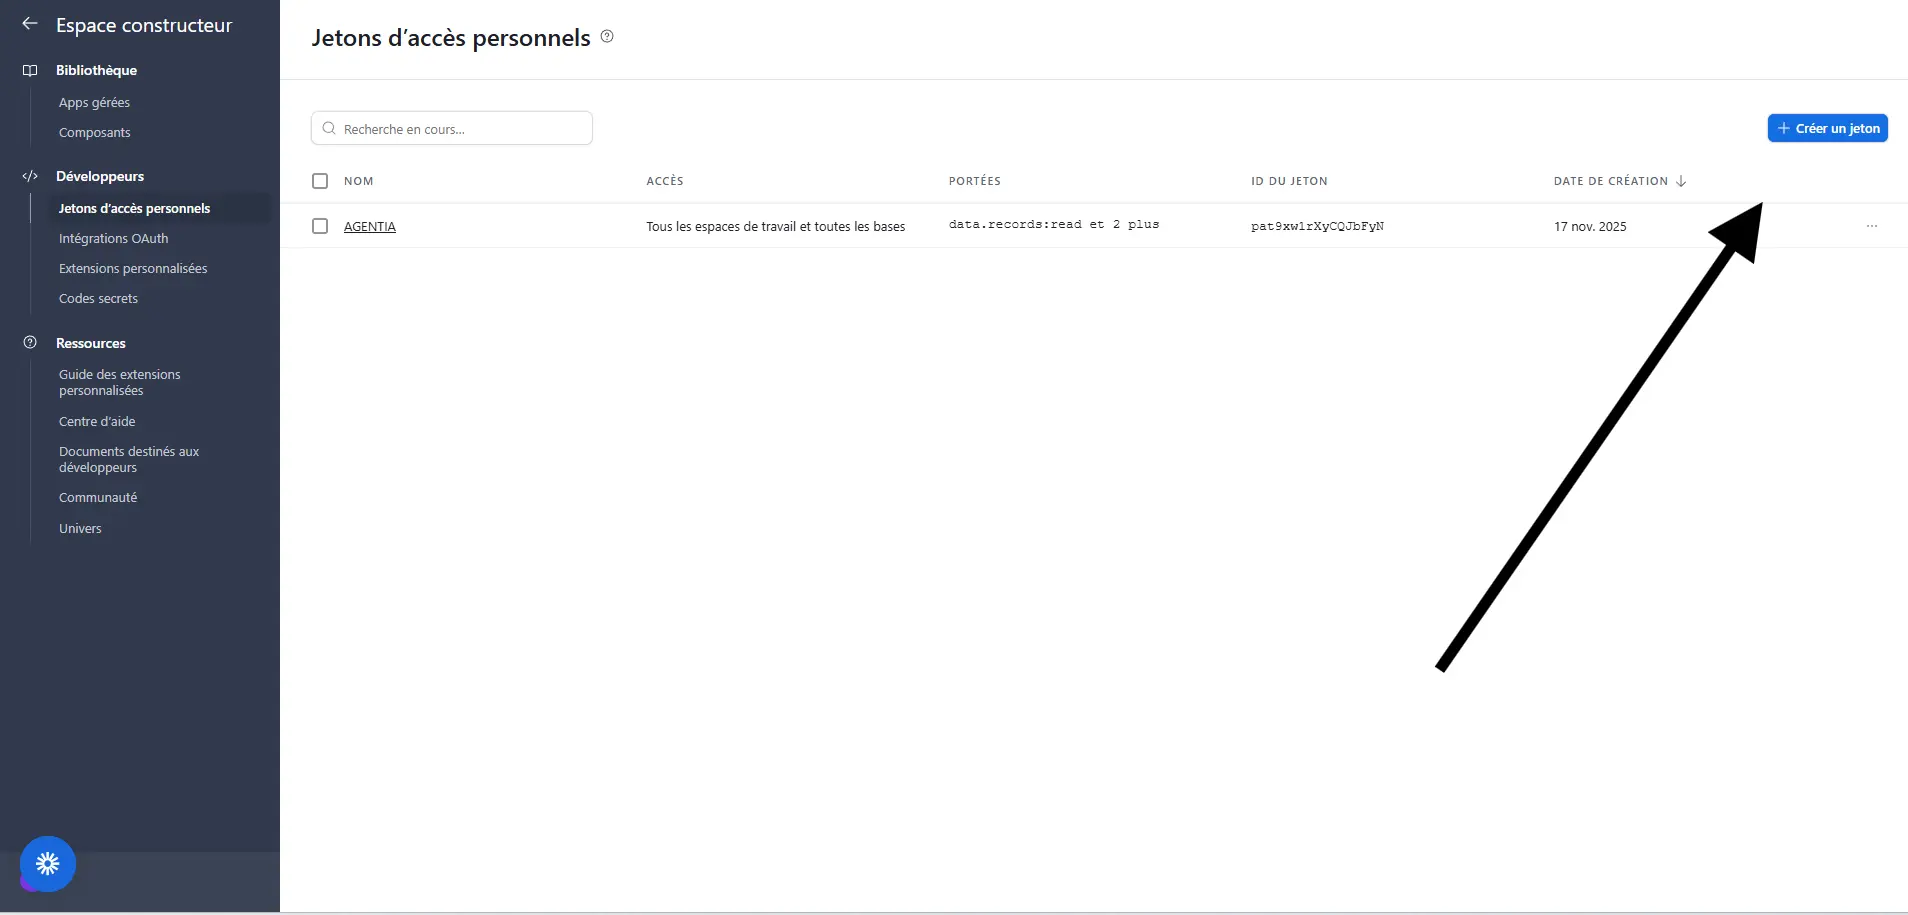Screen dimensions: 1908x915
Task: Go to the Communauté link
Action: click(x=98, y=497)
